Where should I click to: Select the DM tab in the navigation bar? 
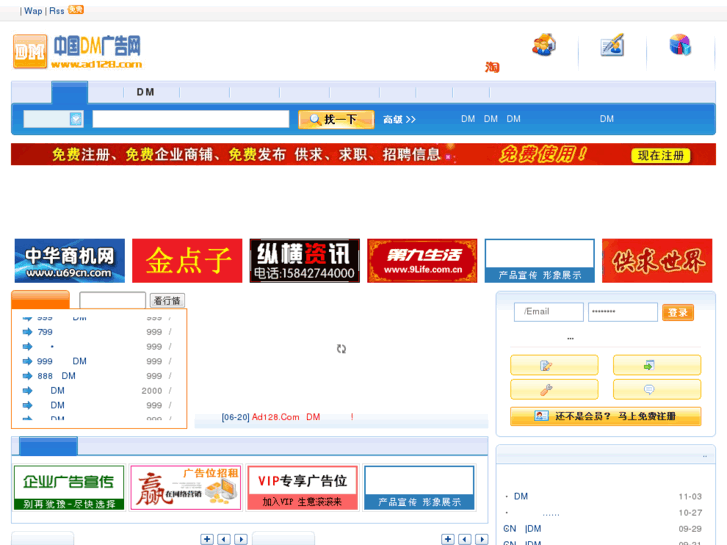[x=145, y=92]
